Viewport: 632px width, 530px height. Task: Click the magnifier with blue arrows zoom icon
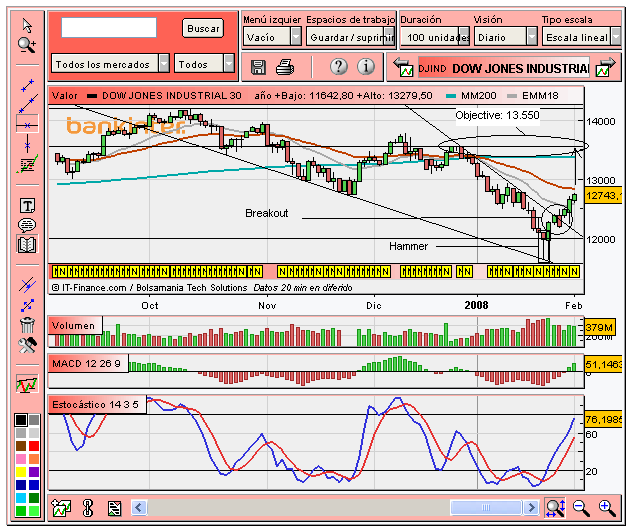pyautogui.click(x=555, y=508)
